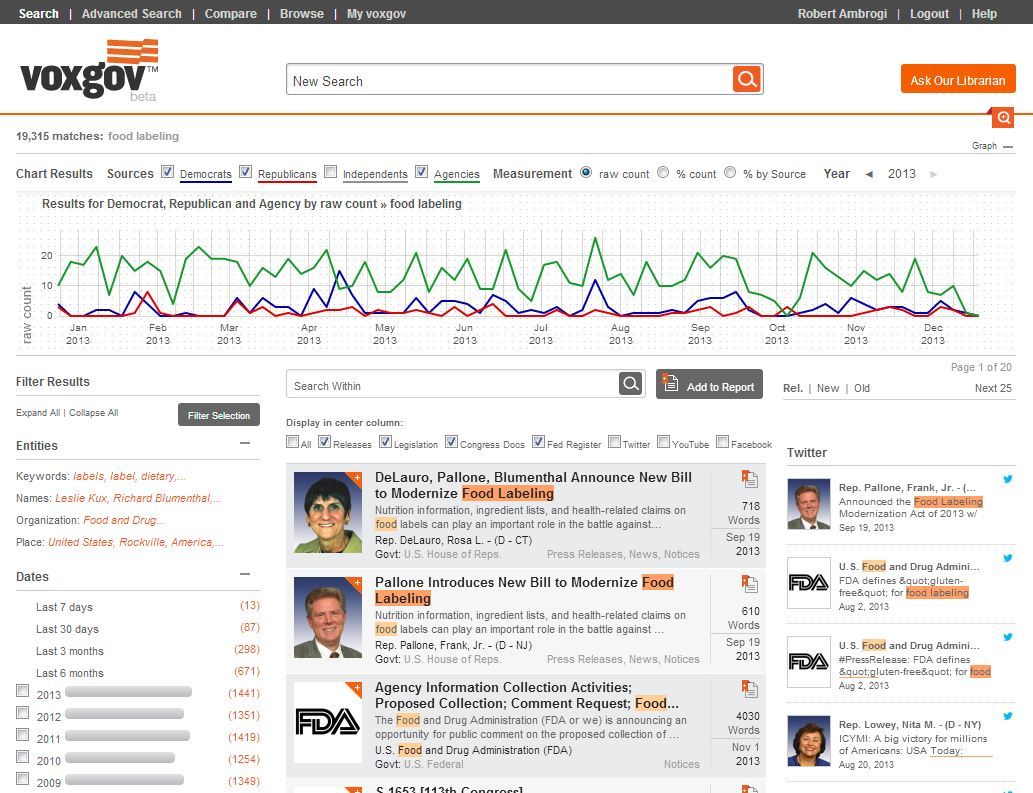Click the report icon on Agency Information Collection result
The width and height of the screenshot is (1033, 793).
point(749,689)
